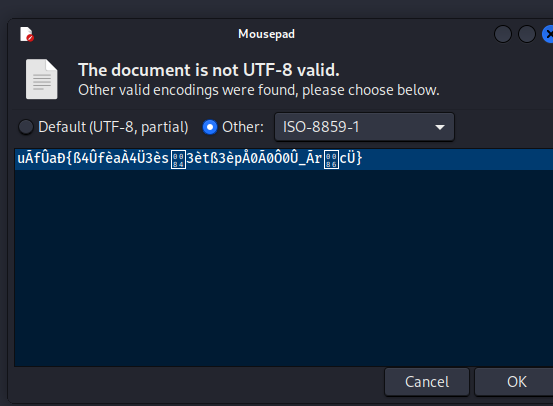Click the 0086 unknown-glyph box in preview
This screenshot has width=553, height=406.
(331, 159)
